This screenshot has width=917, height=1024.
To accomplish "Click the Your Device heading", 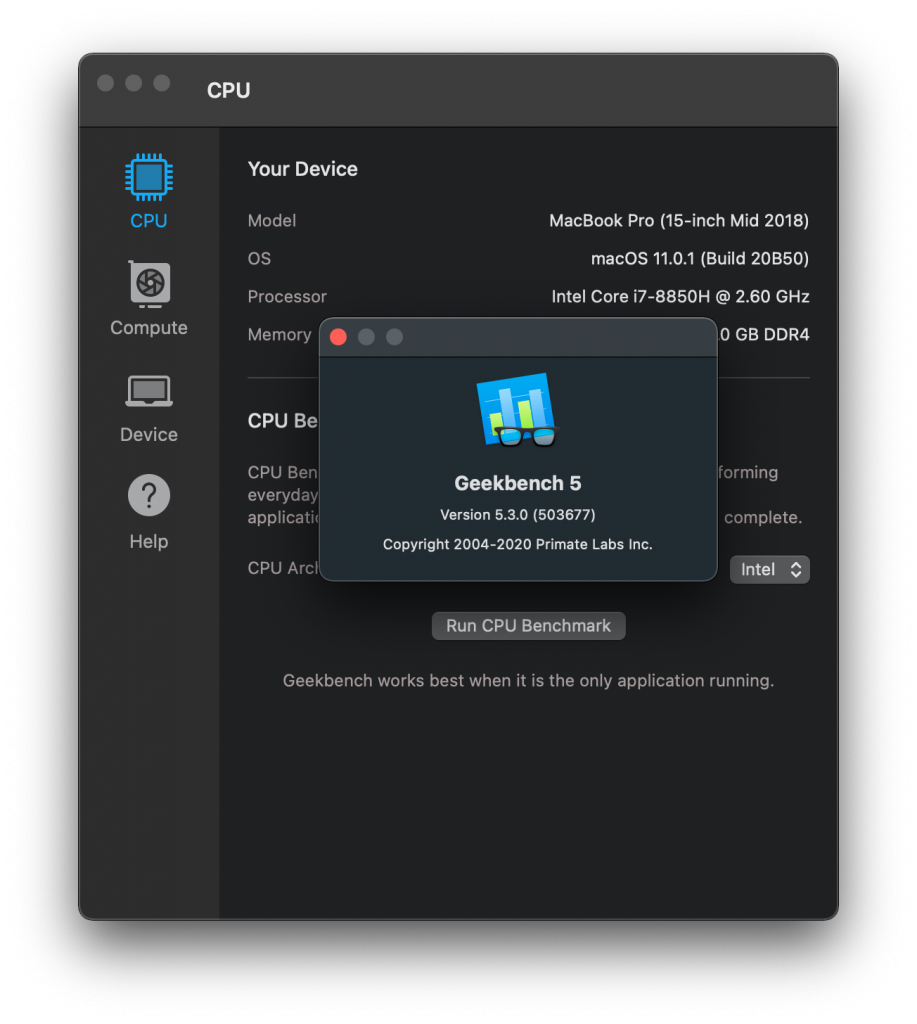I will pyautogui.click(x=302, y=169).
